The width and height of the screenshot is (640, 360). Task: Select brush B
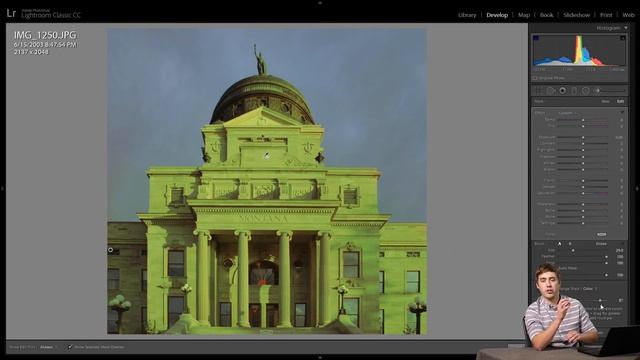(570, 244)
